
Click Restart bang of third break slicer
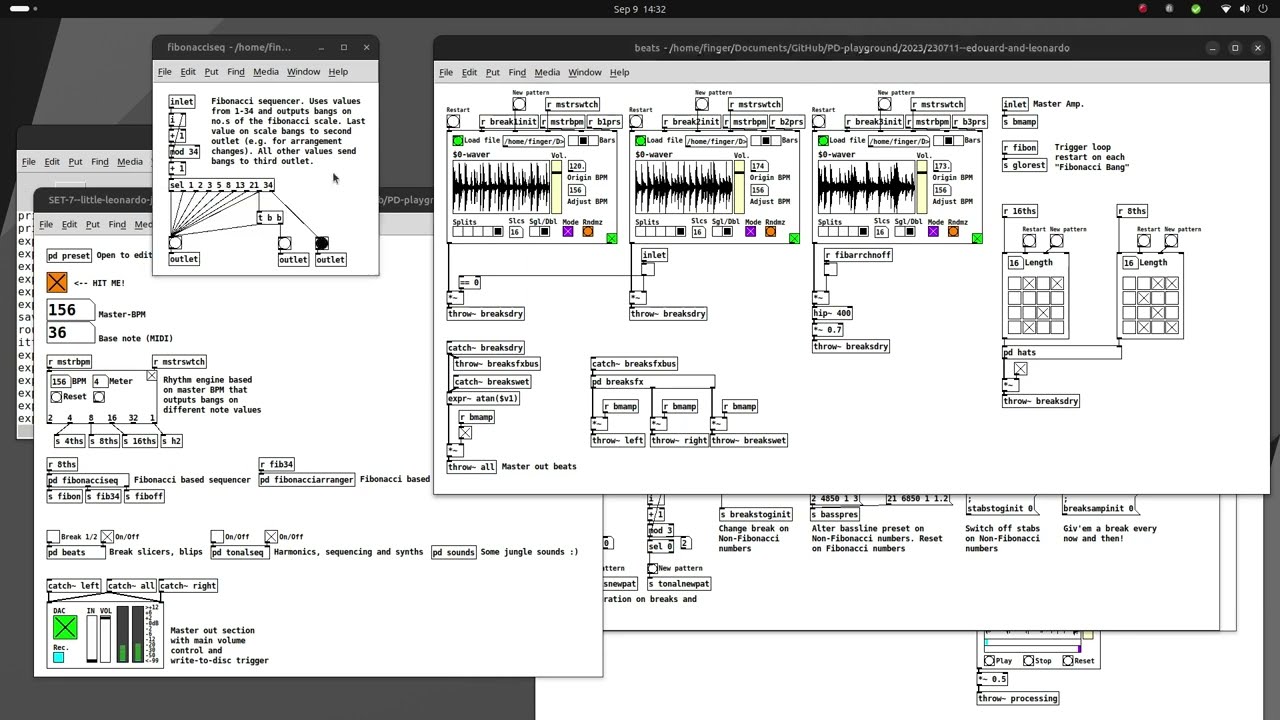(x=819, y=122)
